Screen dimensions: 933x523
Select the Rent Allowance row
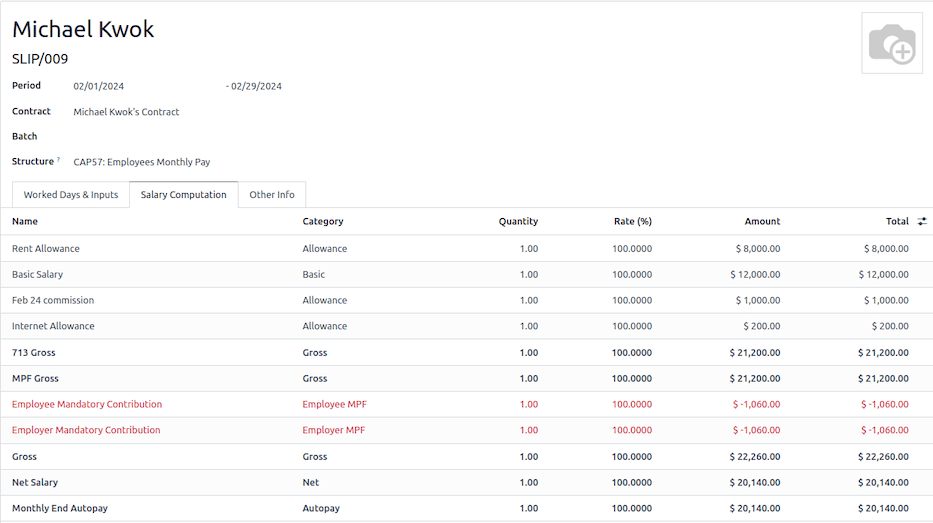coord(46,249)
